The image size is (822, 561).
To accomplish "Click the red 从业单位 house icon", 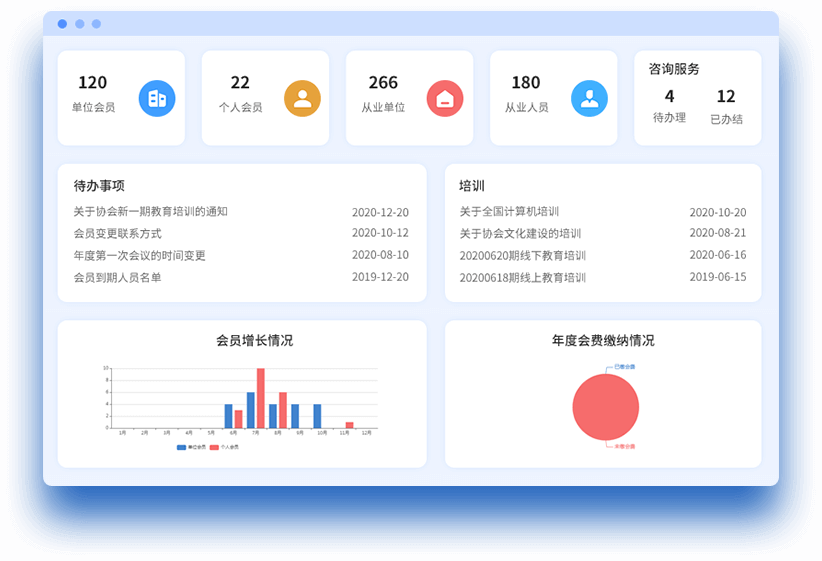I will pyautogui.click(x=445, y=98).
